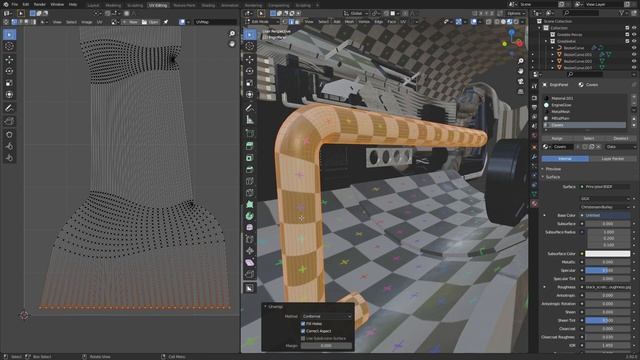Select the Scale tool in UV editor
The height and width of the screenshot is (360, 640).
(9, 83)
